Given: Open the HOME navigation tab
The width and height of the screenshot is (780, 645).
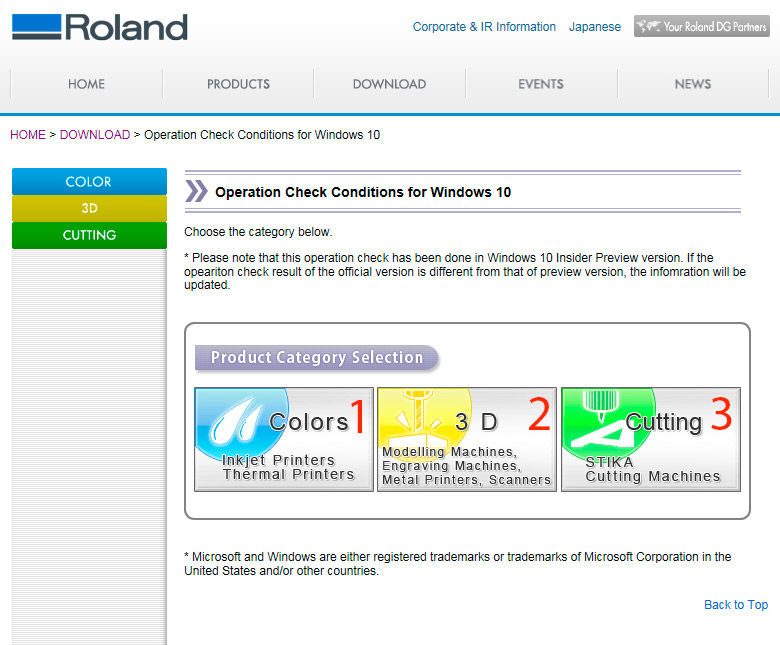Looking at the screenshot, I should click(86, 84).
